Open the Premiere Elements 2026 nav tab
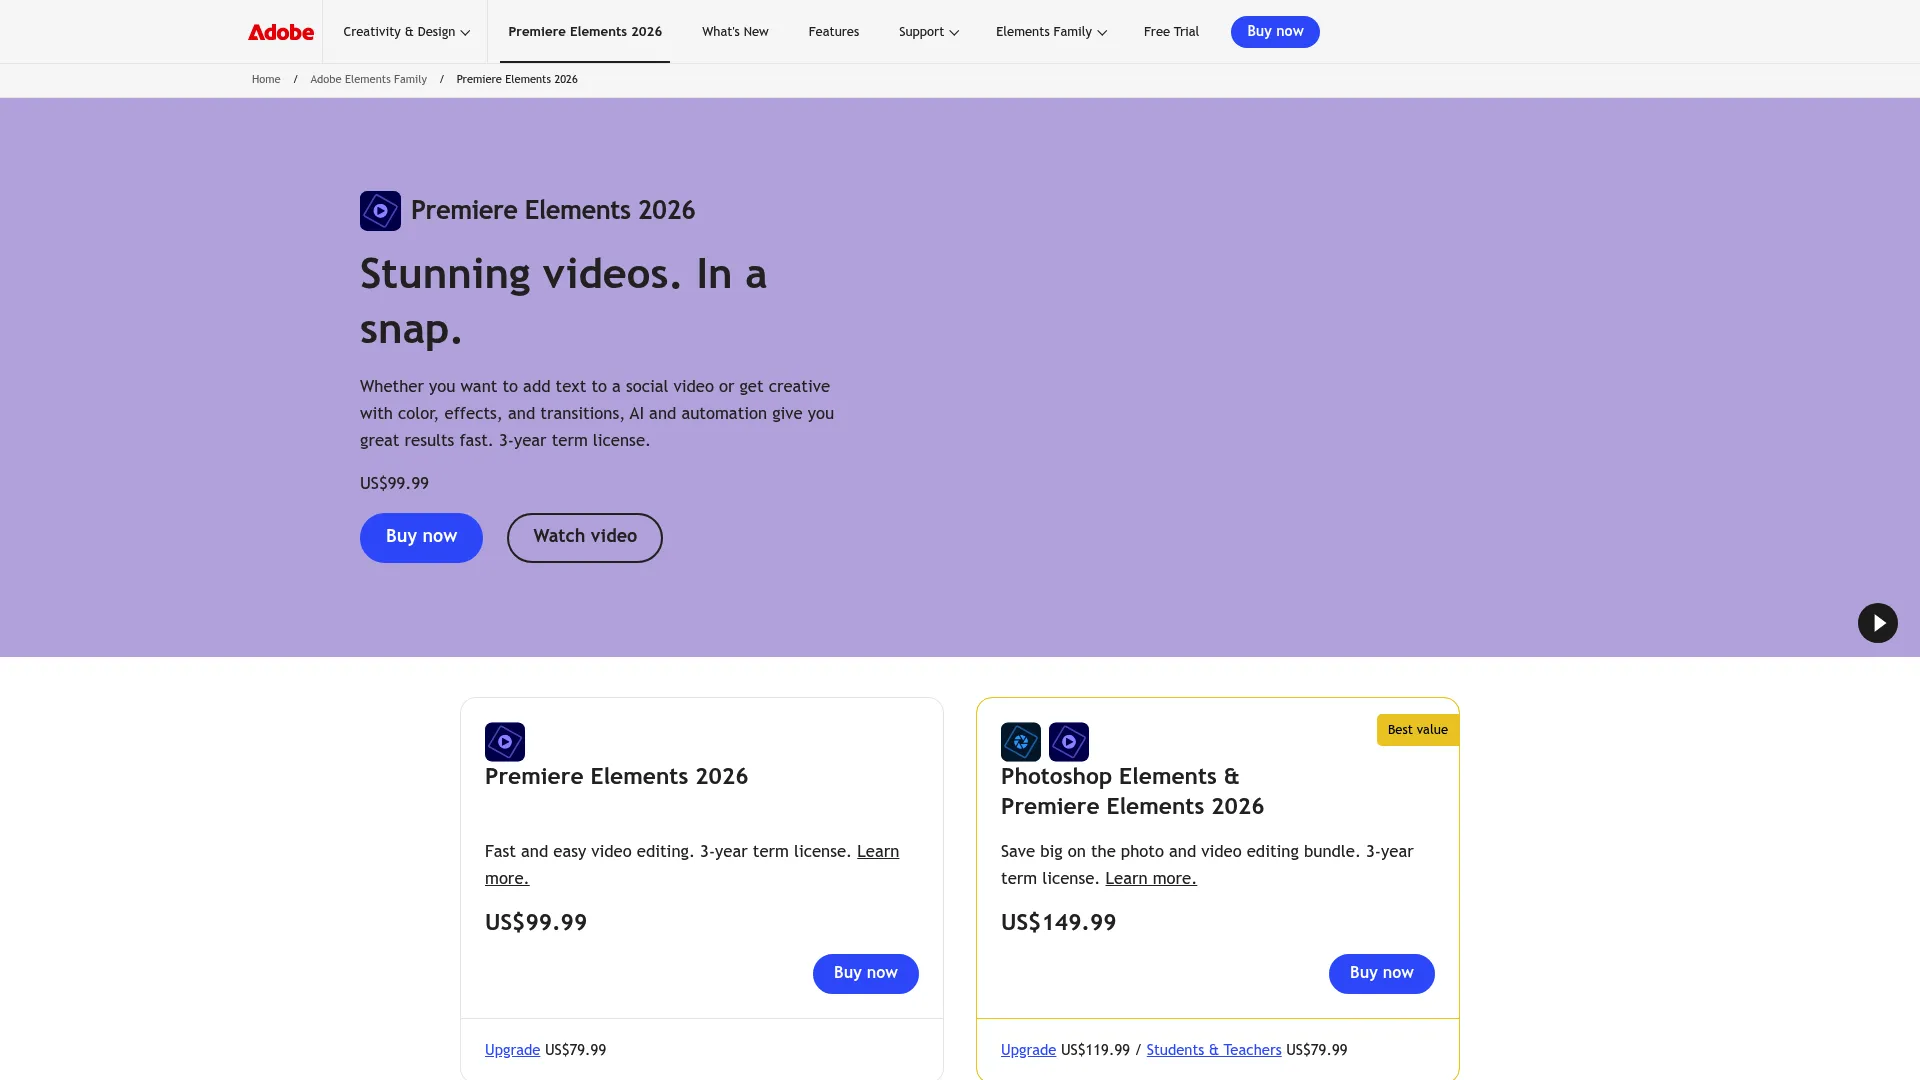Viewport: 1920px width, 1080px height. click(x=585, y=32)
